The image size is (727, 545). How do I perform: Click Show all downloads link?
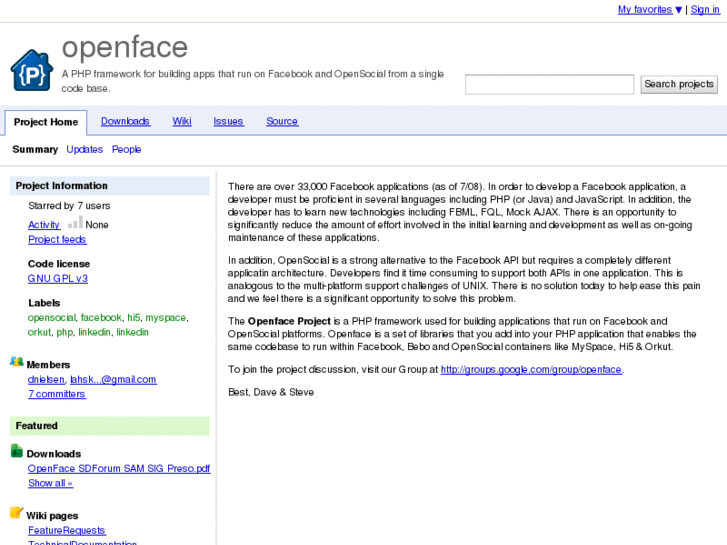click(x=50, y=483)
